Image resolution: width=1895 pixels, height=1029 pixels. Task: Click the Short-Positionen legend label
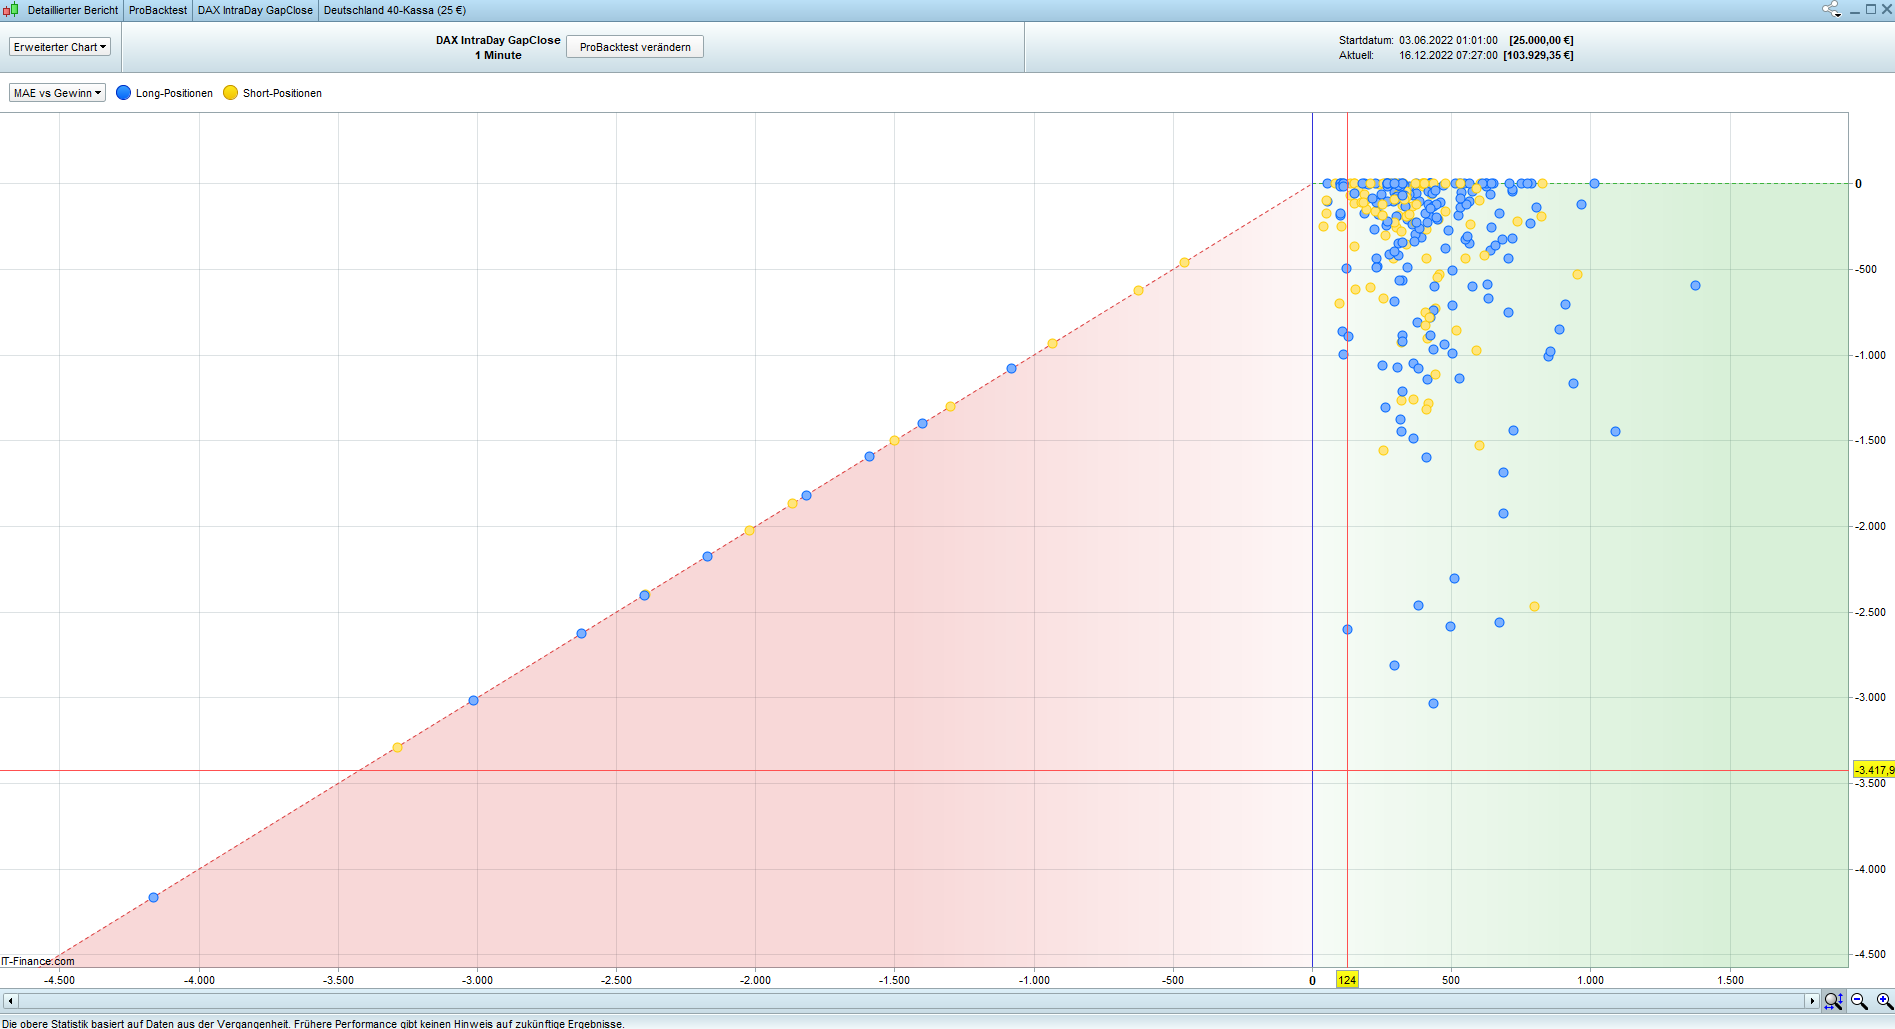[282, 93]
